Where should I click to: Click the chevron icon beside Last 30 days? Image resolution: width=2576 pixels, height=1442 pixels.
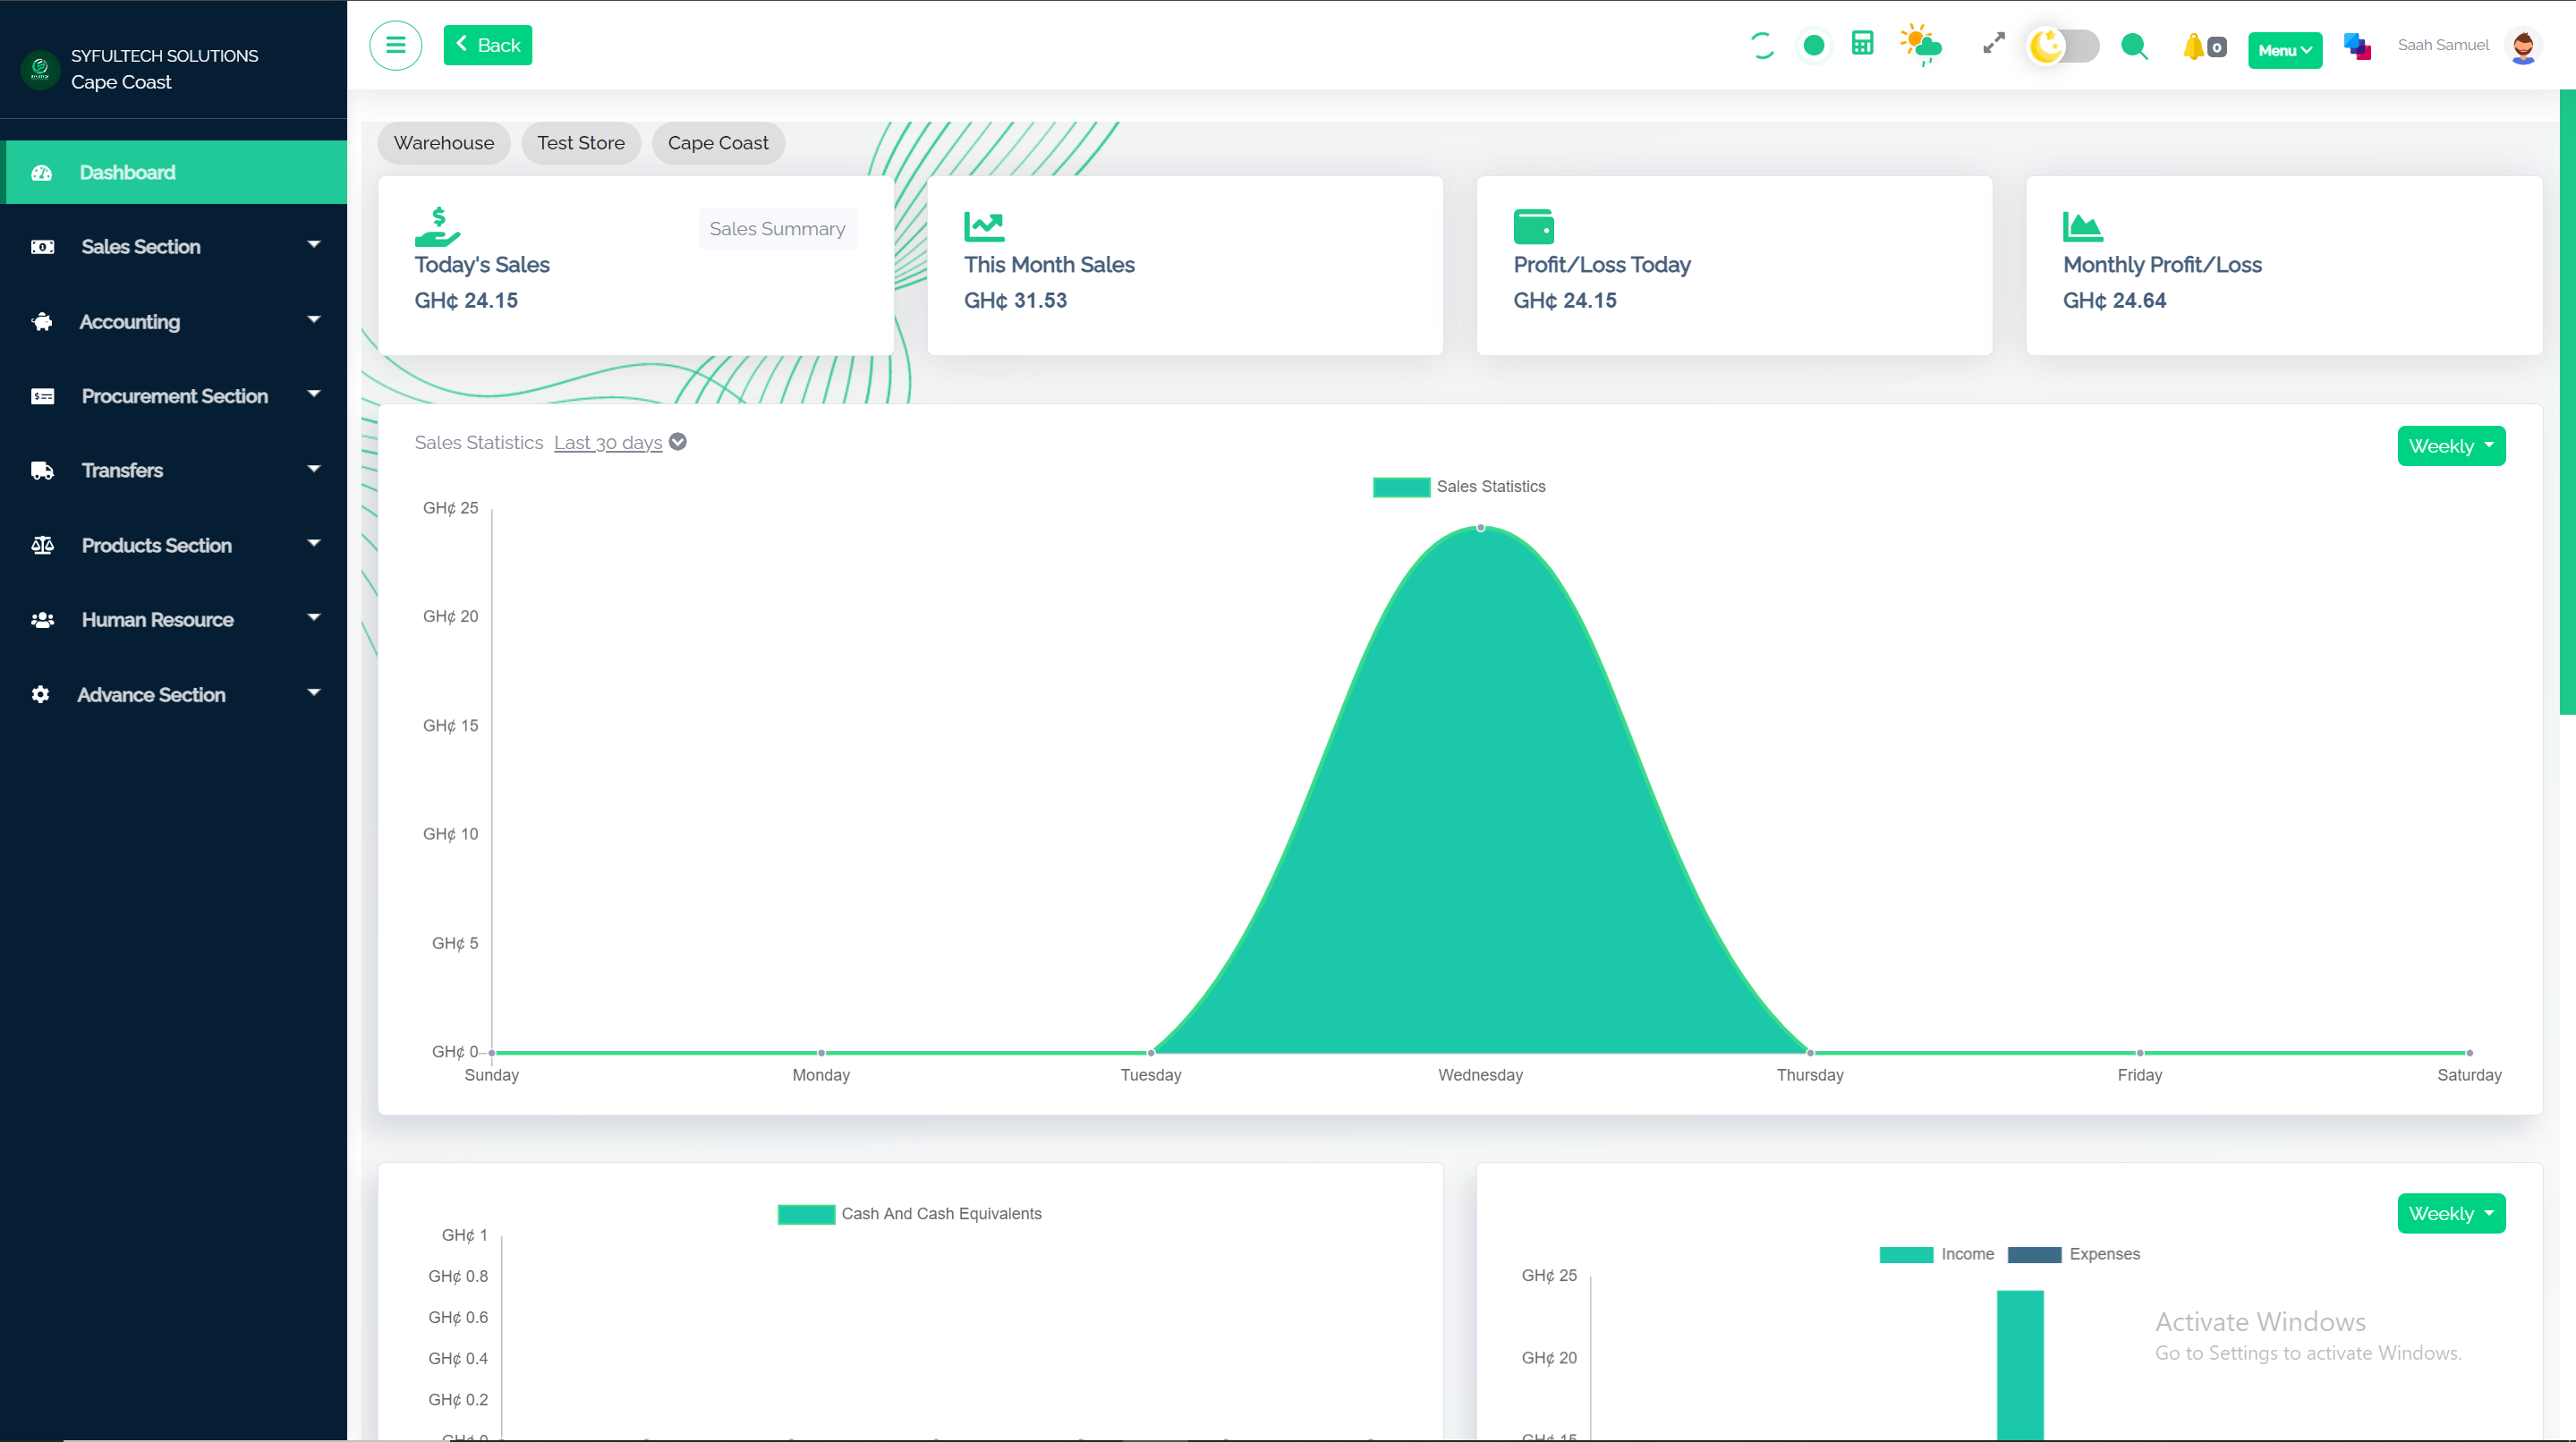(x=677, y=442)
